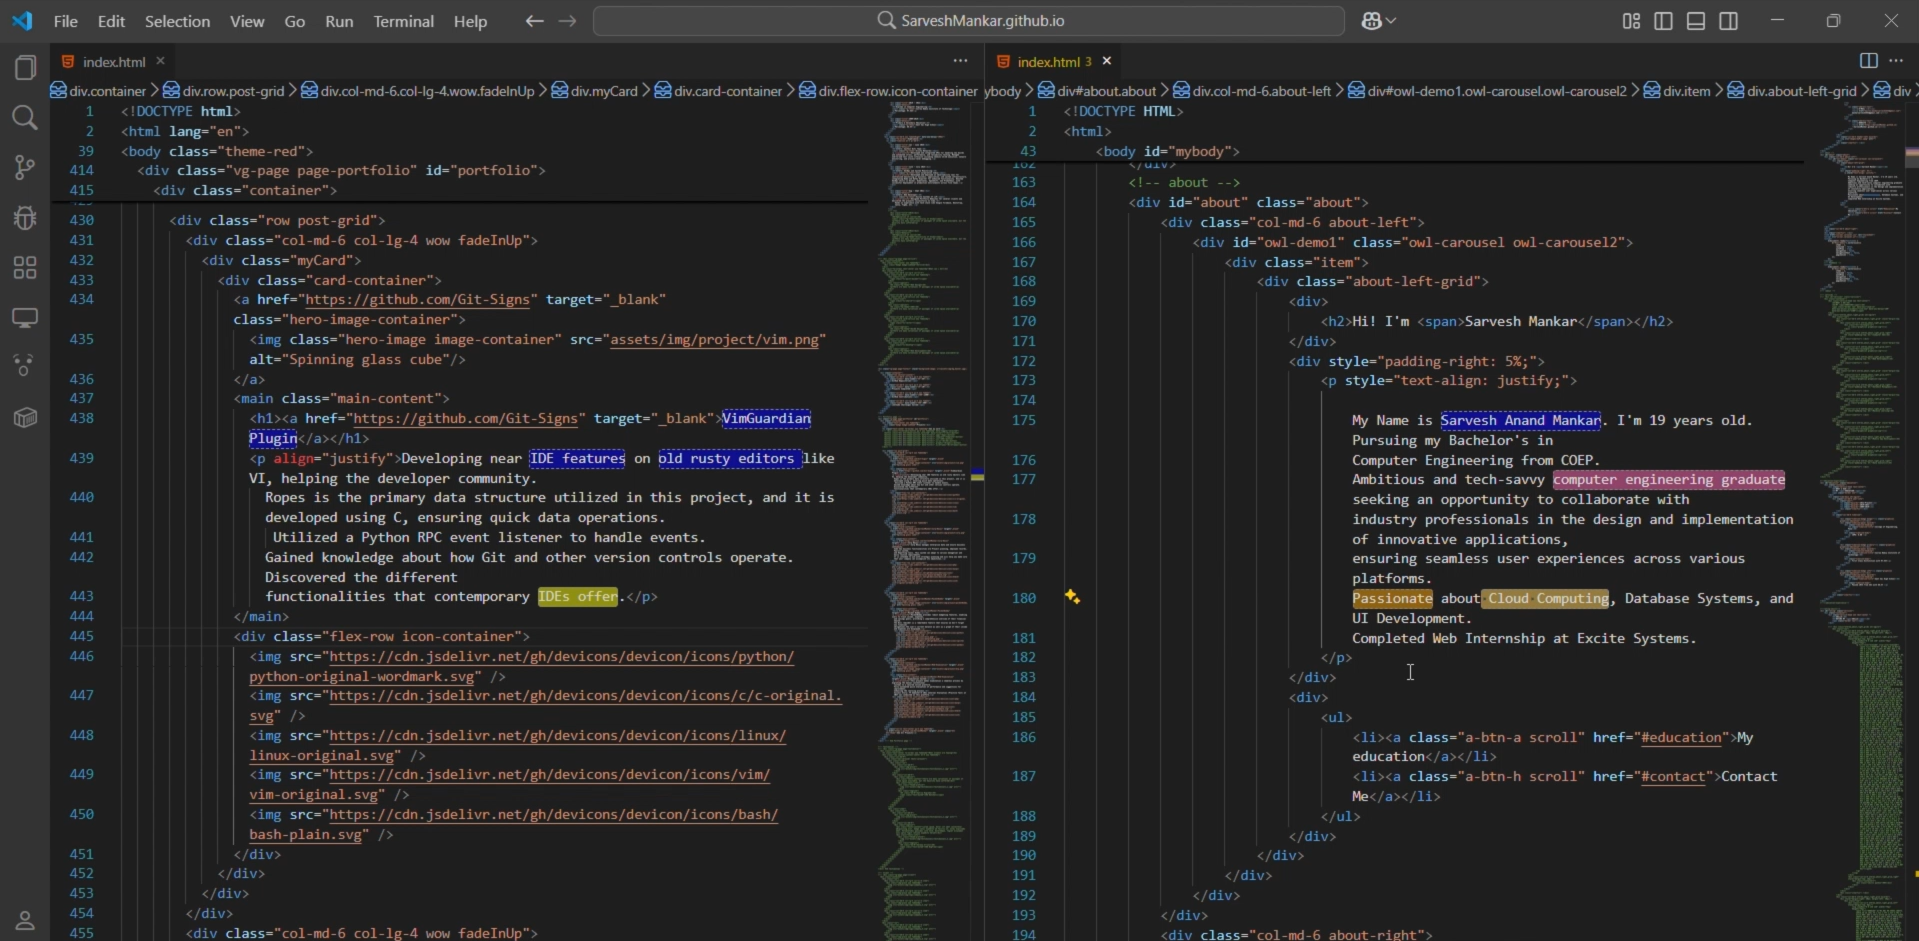Open the div#owl-demo1 carousel breadcrumb
The image size is (1919, 941).
[1487, 91]
